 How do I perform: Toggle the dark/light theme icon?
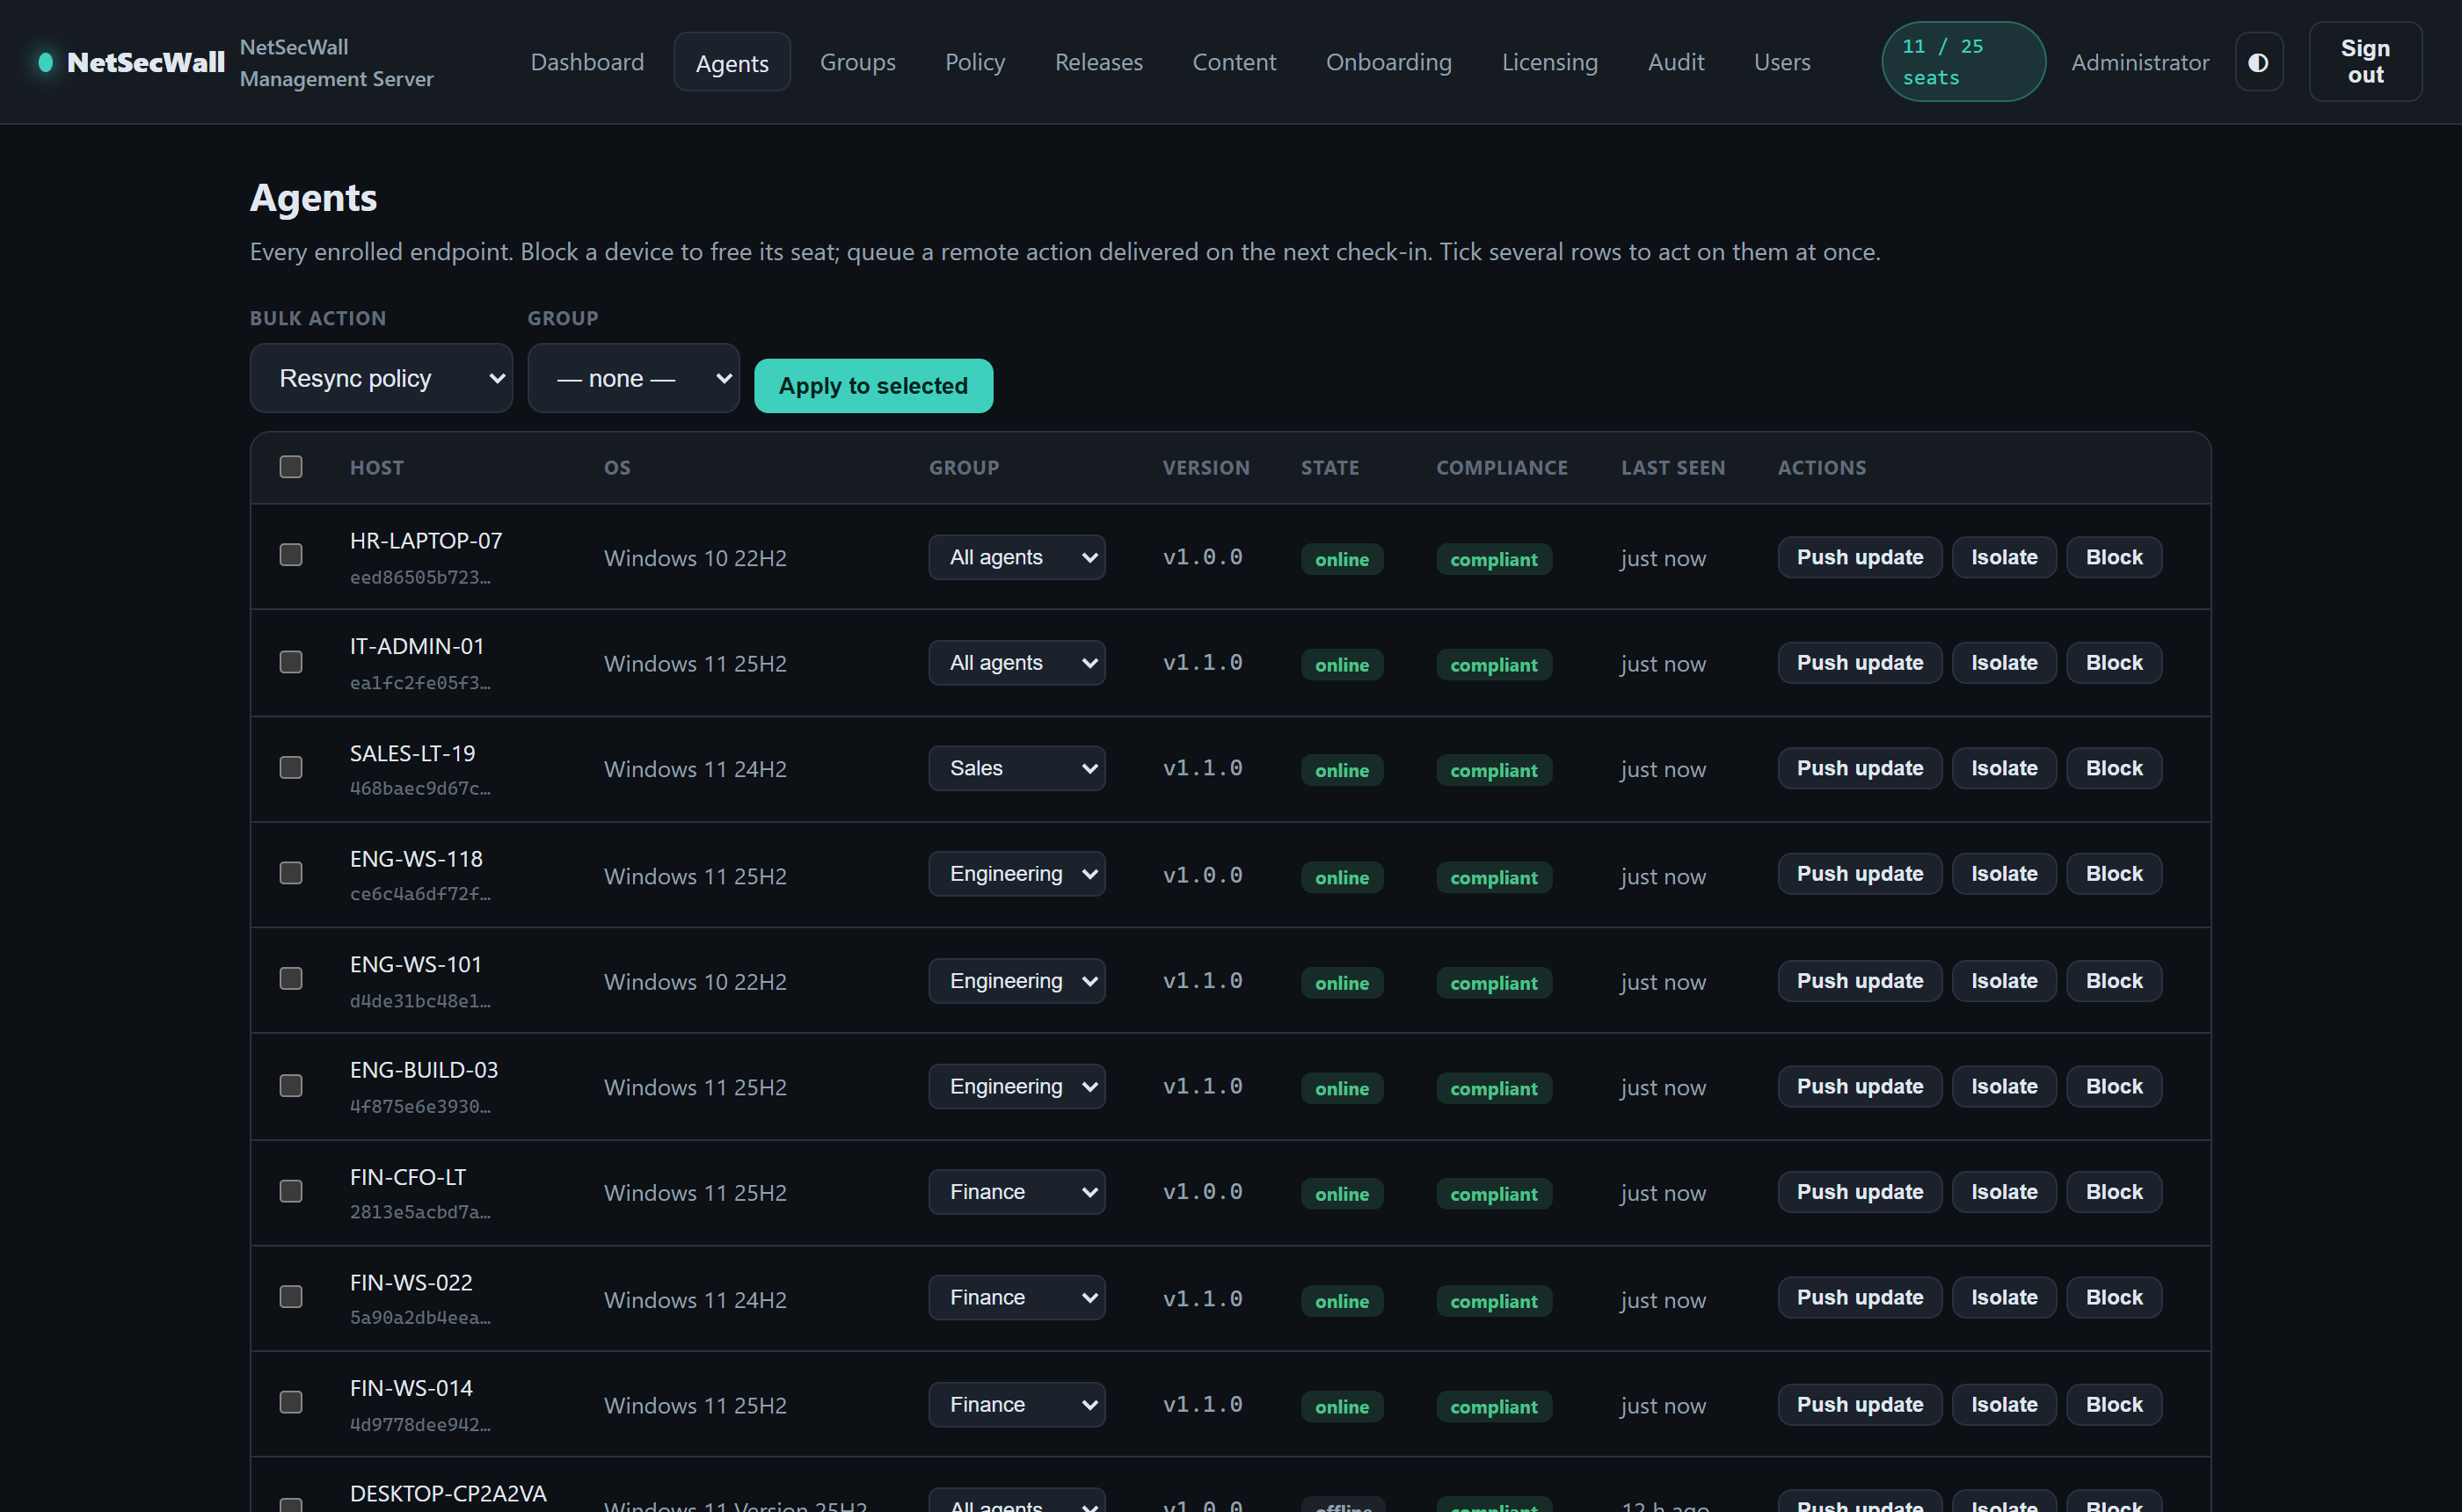pyautogui.click(x=2258, y=62)
